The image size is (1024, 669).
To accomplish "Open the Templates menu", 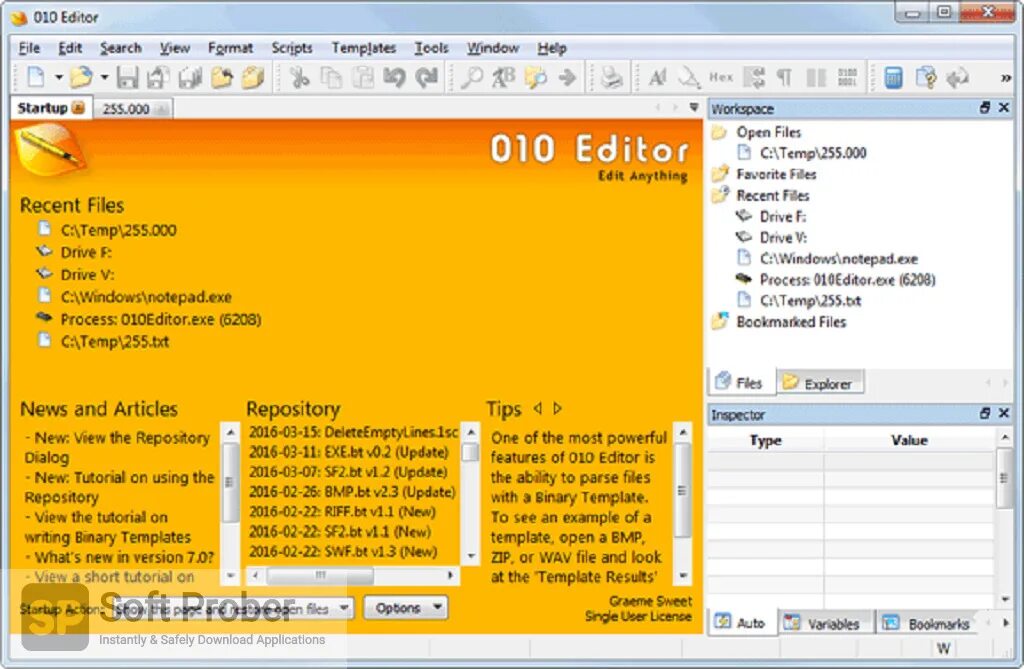I will point(364,48).
